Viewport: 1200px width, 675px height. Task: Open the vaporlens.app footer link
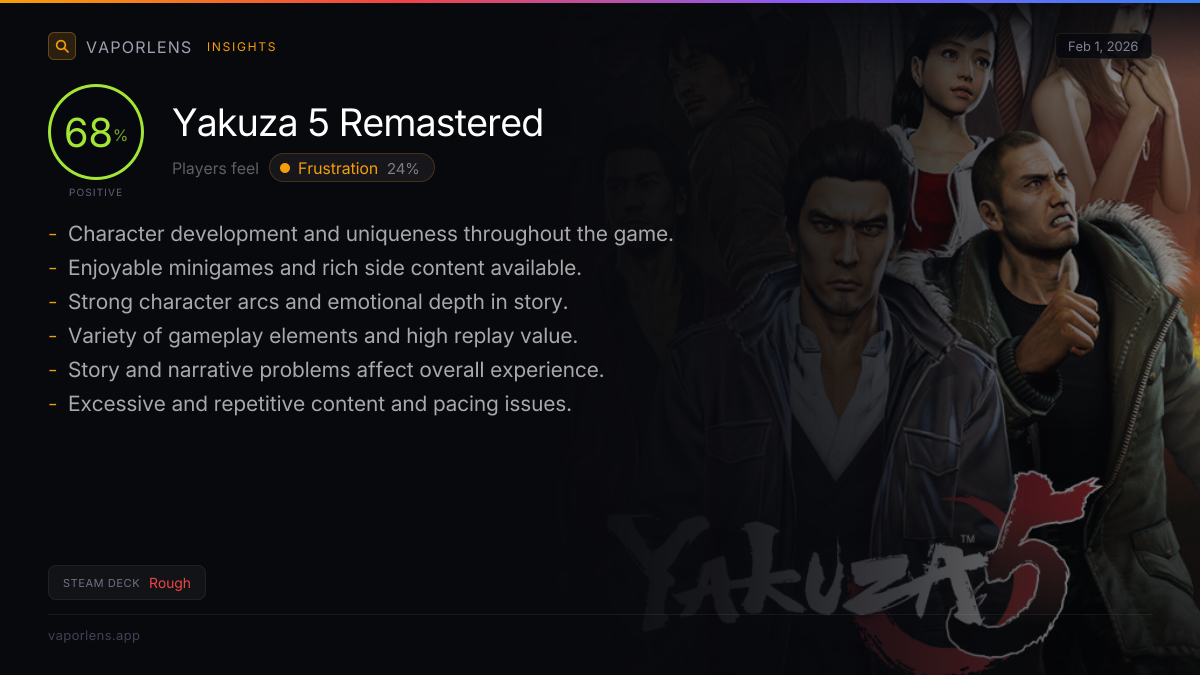click(x=94, y=636)
